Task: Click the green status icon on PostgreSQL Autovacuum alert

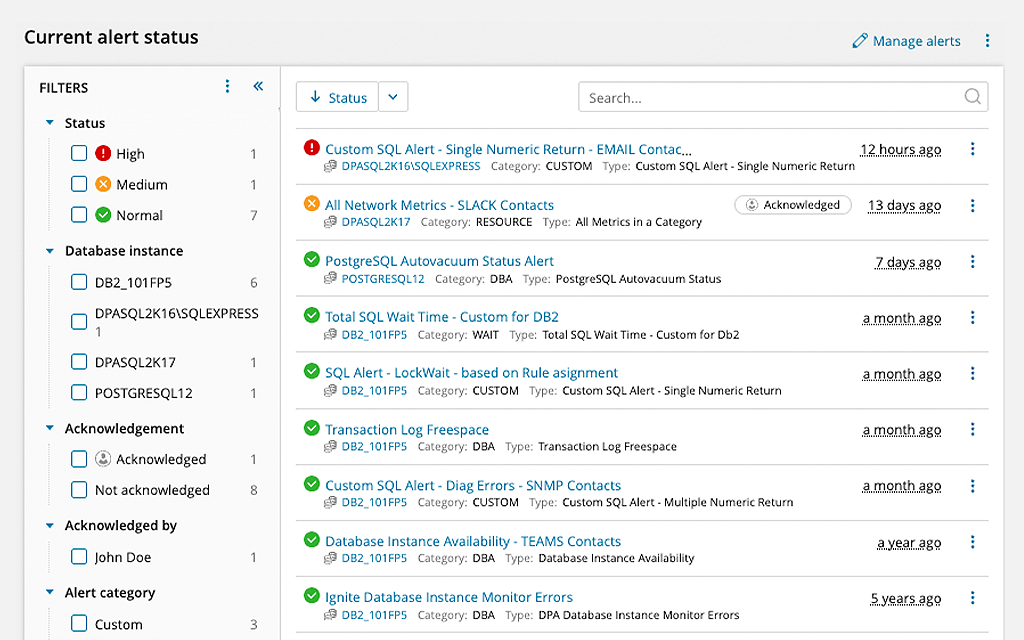Action: (x=310, y=261)
